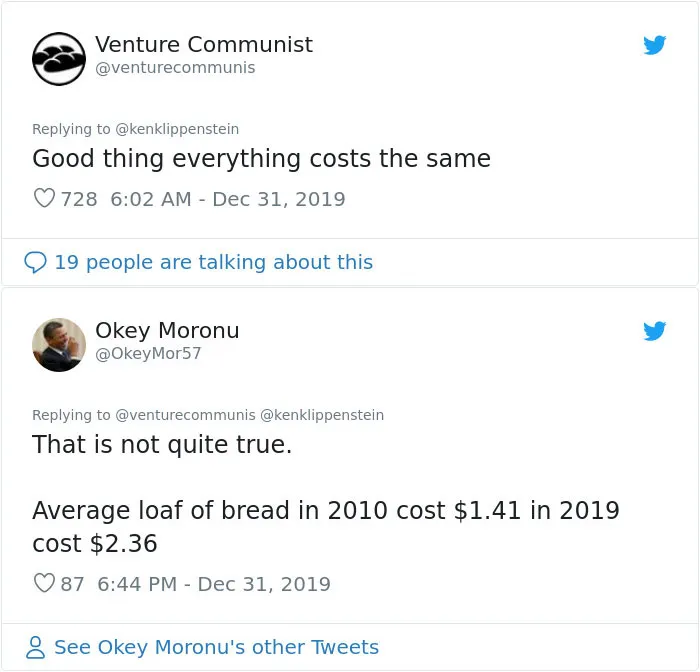Open the @venturecommunis handle under Venture Communist

pyautogui.click(x=175, y=68)
